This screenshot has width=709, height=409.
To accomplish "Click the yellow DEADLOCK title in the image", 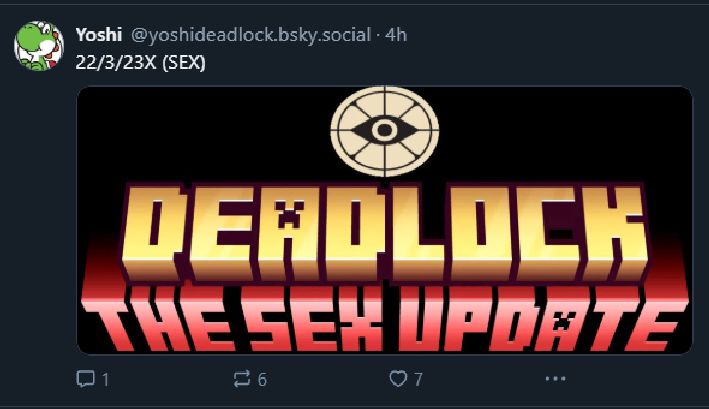I will click(385, 232).
